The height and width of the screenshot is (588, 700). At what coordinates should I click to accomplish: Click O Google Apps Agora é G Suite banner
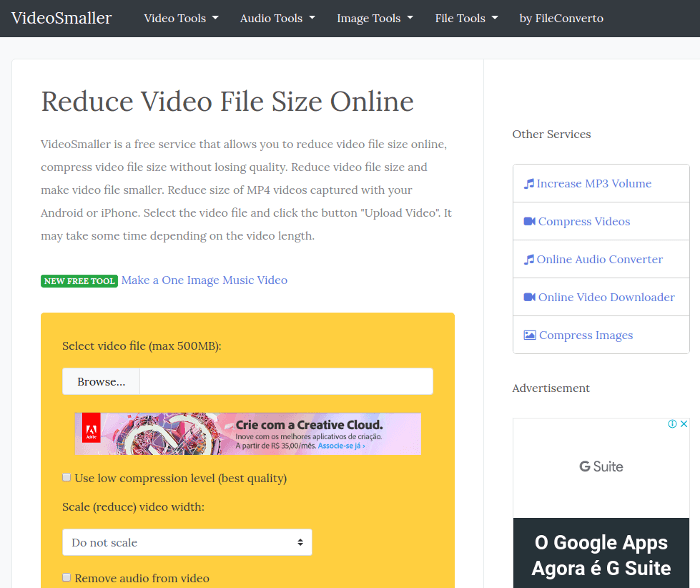(x=601, y=555)
